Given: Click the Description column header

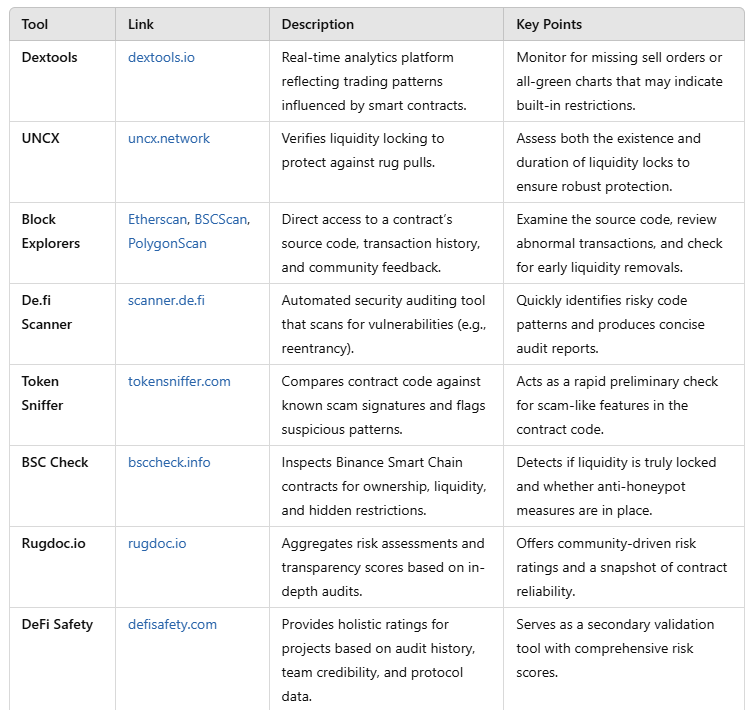Looking at the screenshot, I should coord(318,24).
